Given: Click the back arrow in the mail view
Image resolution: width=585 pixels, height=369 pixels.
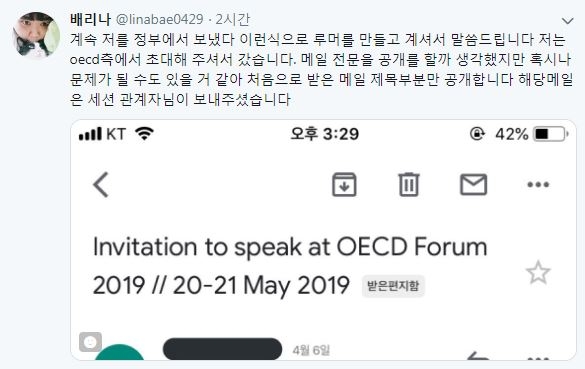Looking at the screenshot, I should 101,184.
